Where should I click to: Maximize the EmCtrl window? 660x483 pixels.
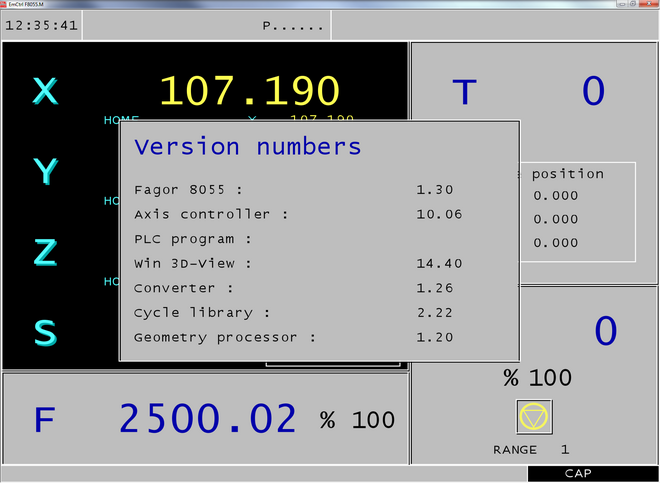point(632,4)
